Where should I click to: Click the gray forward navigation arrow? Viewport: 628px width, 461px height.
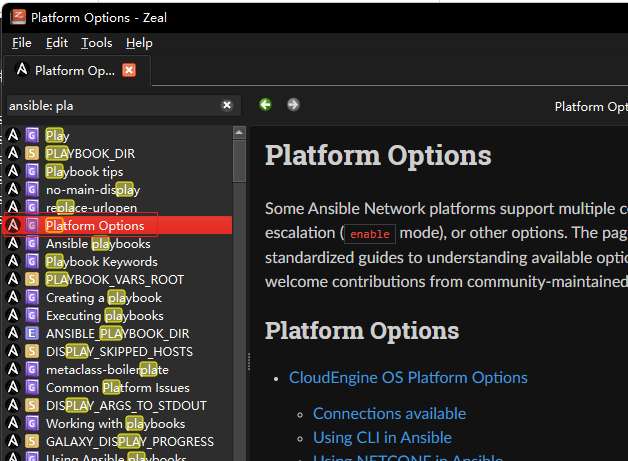click(293, 105)
